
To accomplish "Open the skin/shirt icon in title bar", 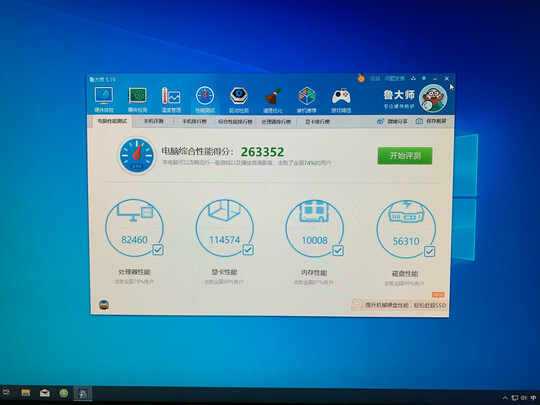I will [x=413, y=79].
